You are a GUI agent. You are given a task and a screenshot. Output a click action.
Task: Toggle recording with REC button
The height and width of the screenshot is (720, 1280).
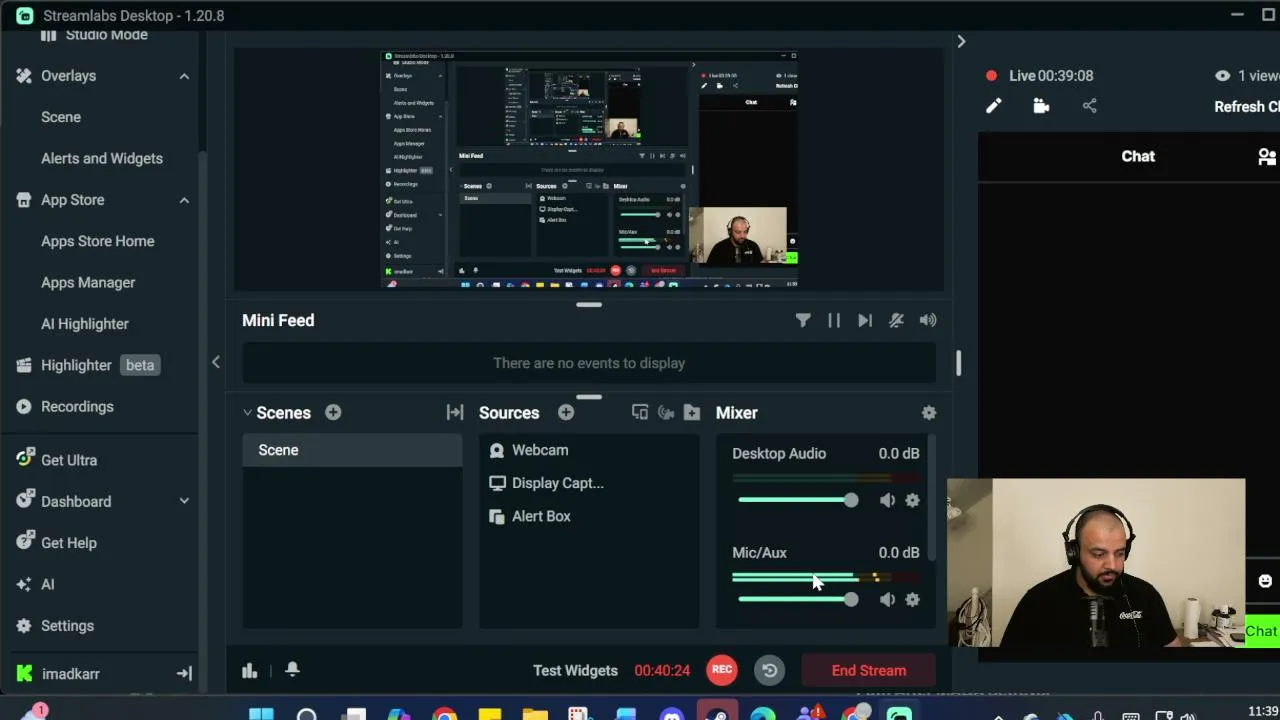(x=722, y=670)
